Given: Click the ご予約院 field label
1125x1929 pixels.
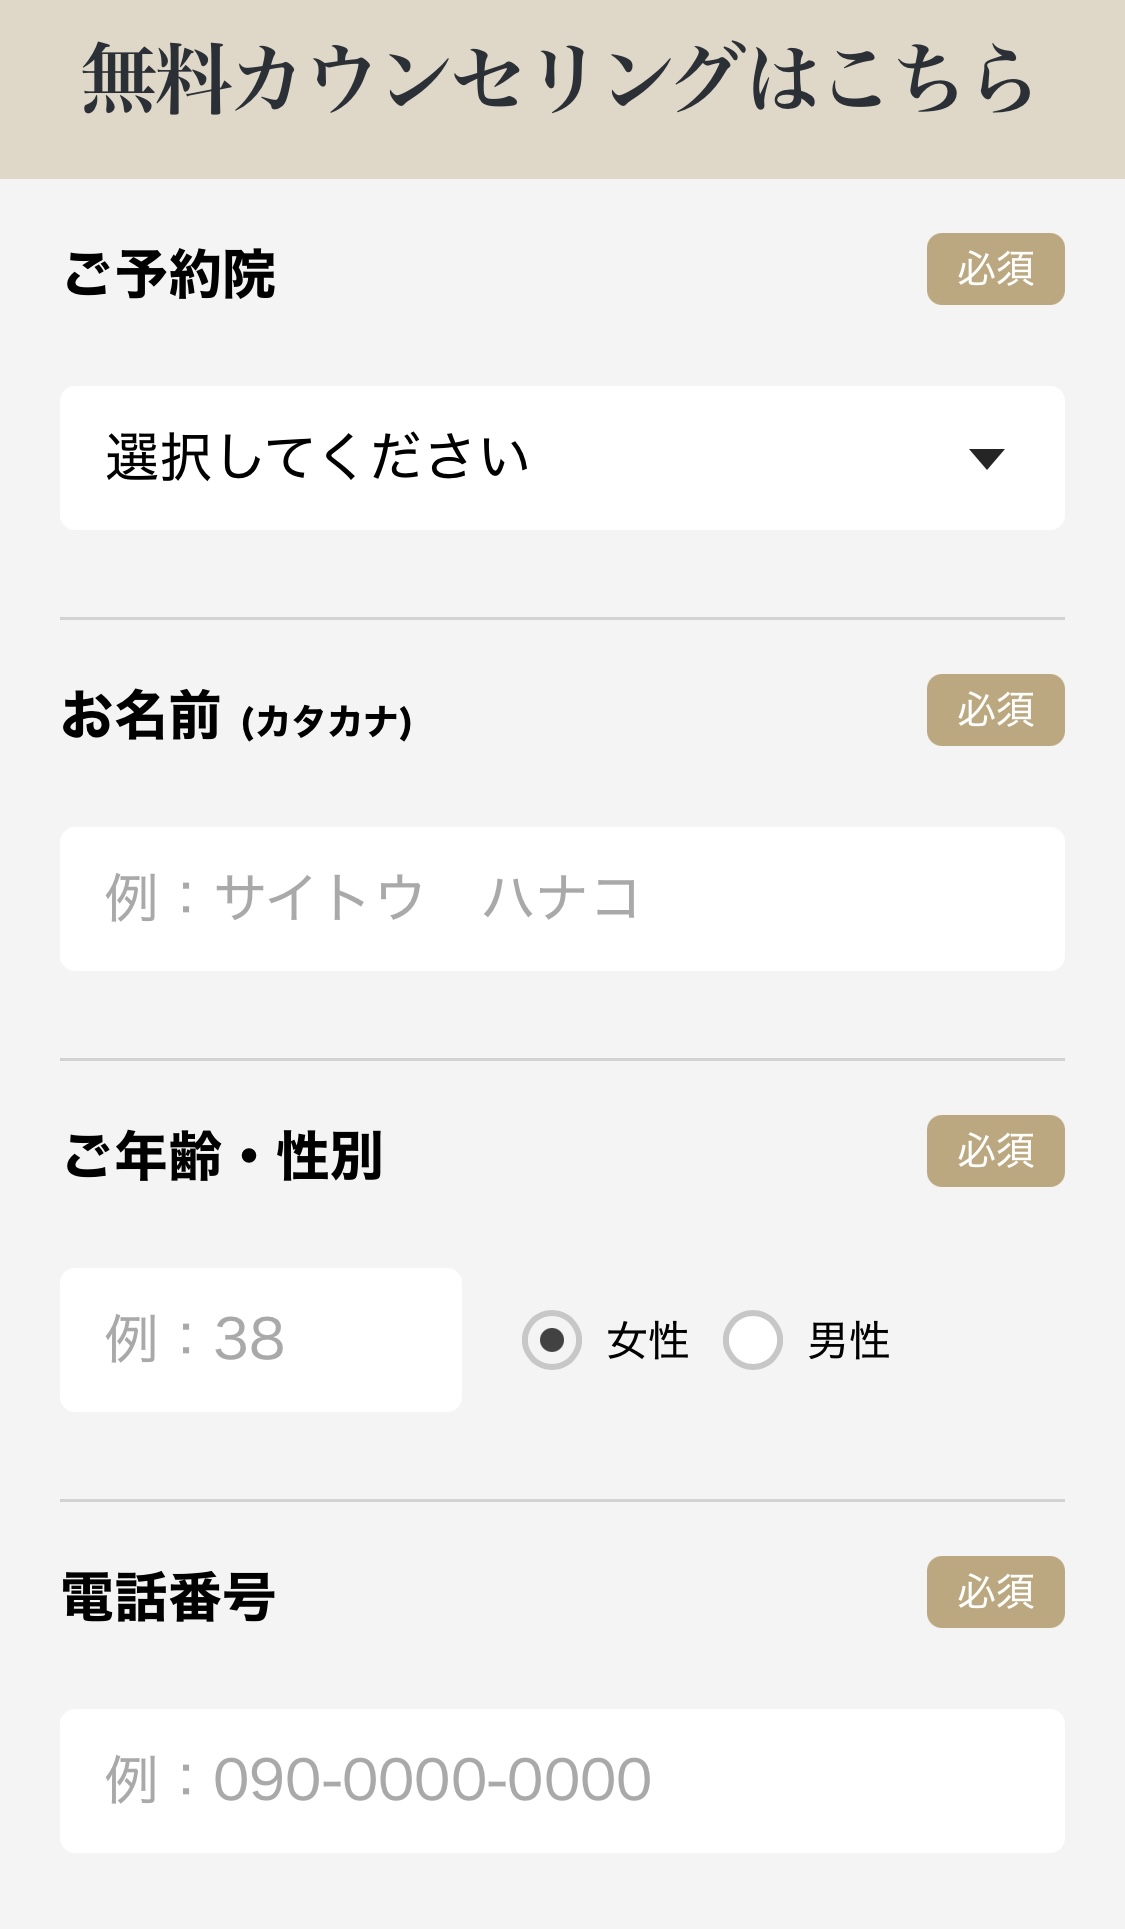Looking at the screenshot, I should 169,274.
